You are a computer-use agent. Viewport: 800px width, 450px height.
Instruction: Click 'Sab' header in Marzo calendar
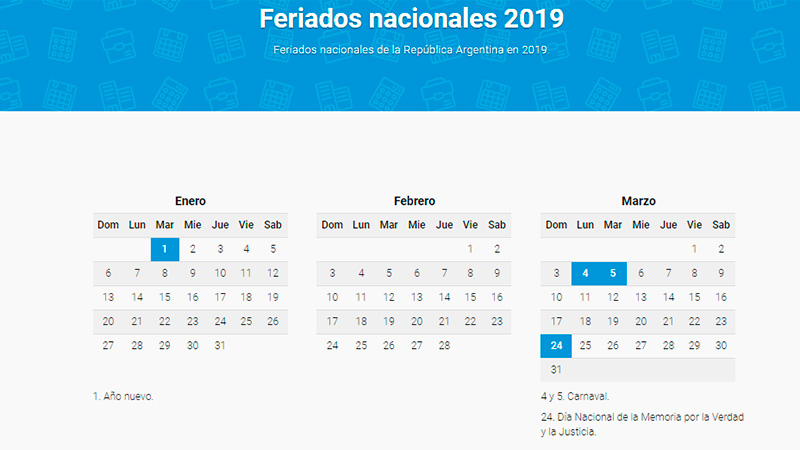coord(721,225)
